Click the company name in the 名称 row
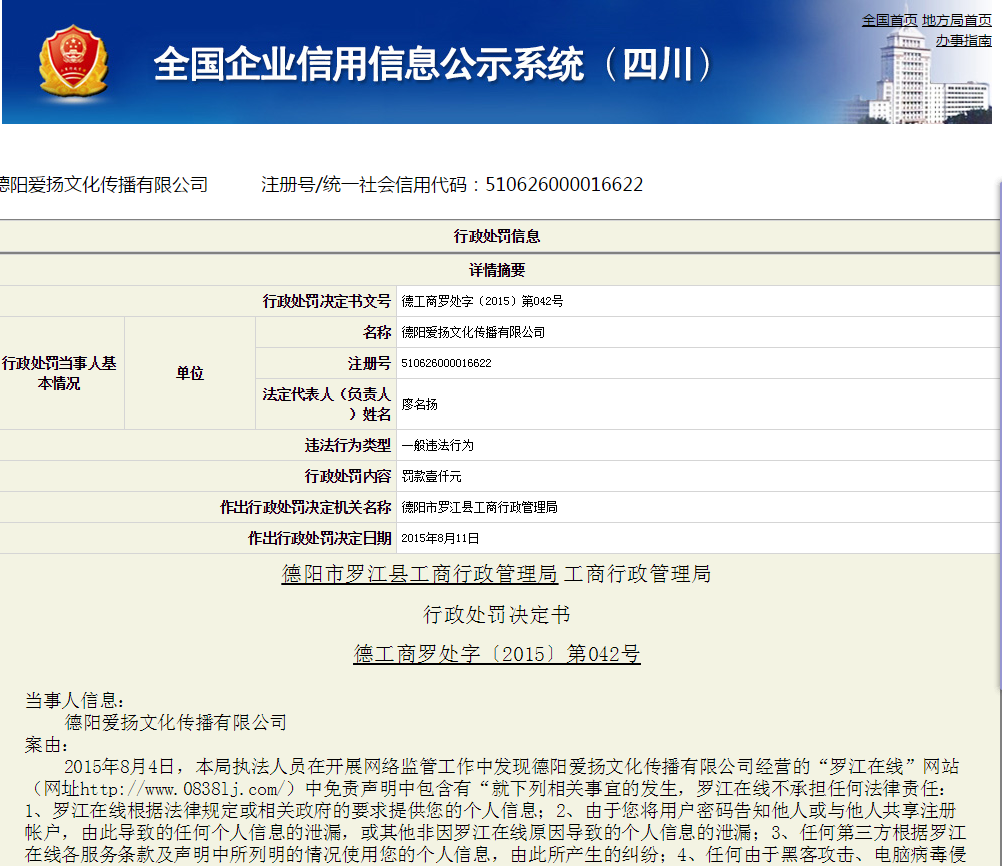Image resolution: width=1002 pixels, height=866 pixels. [x=473, y=332]
